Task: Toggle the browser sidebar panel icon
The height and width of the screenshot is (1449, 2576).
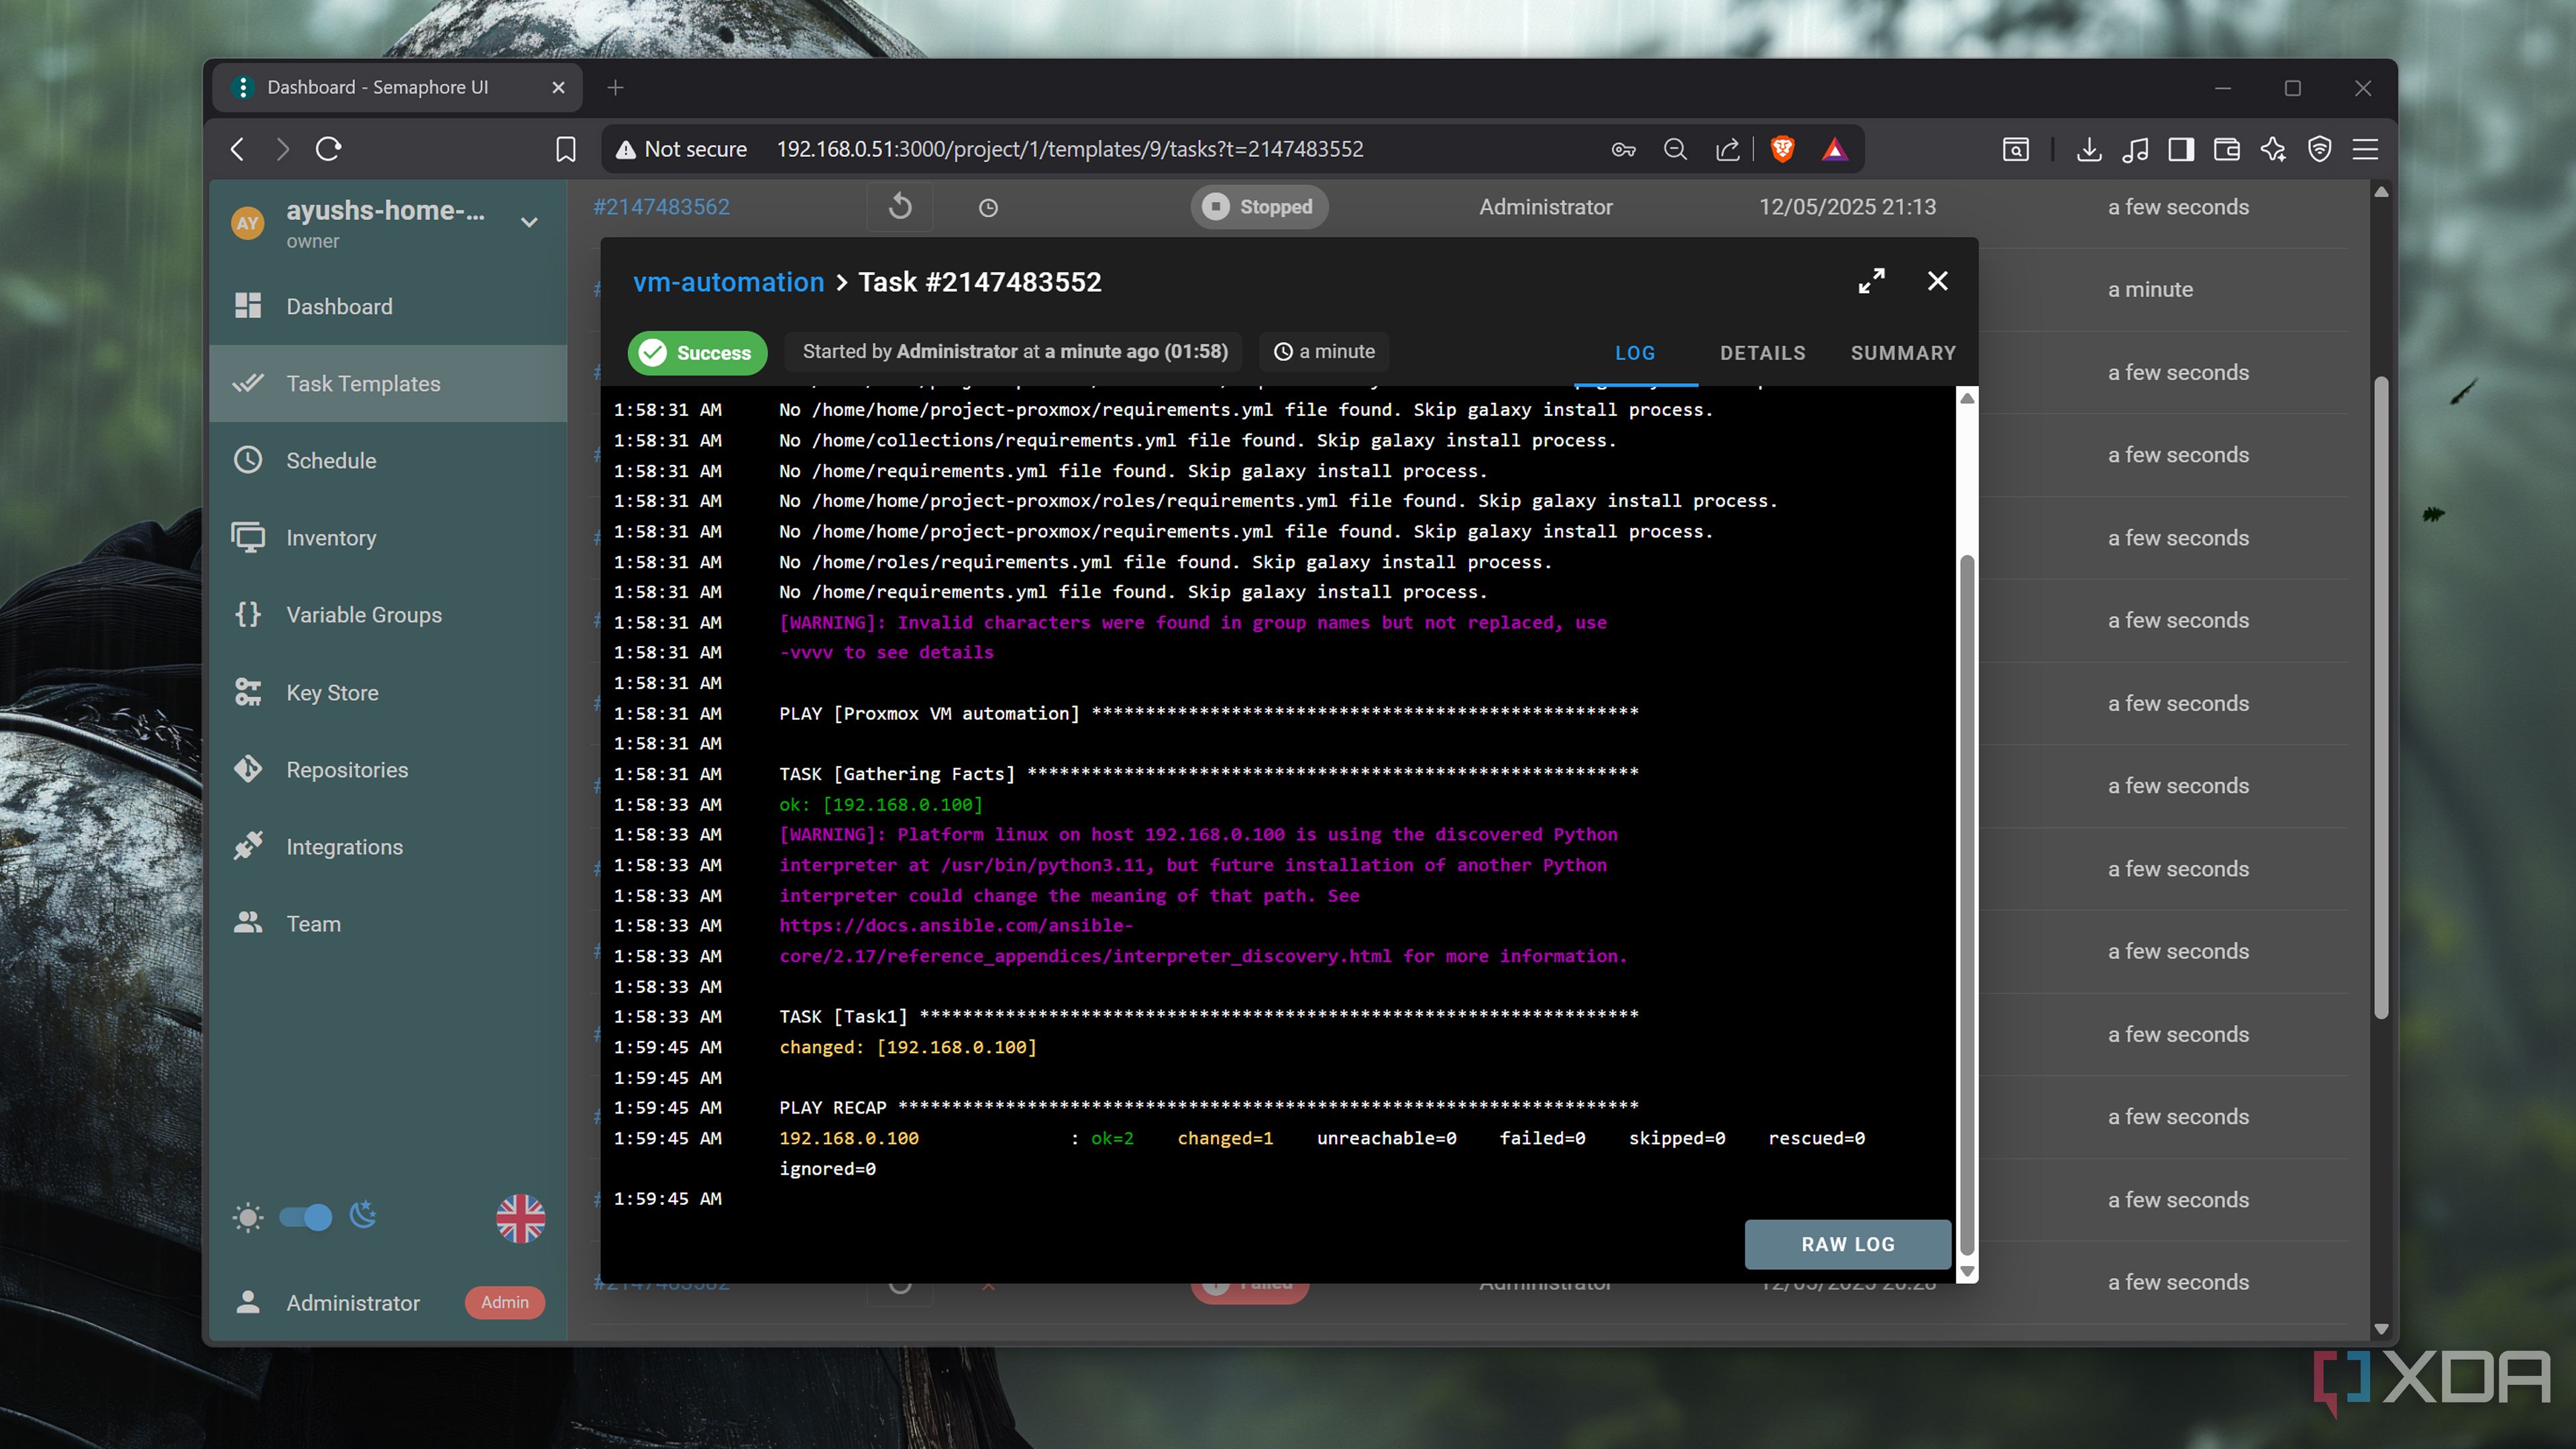Action: click(2180, 149)
